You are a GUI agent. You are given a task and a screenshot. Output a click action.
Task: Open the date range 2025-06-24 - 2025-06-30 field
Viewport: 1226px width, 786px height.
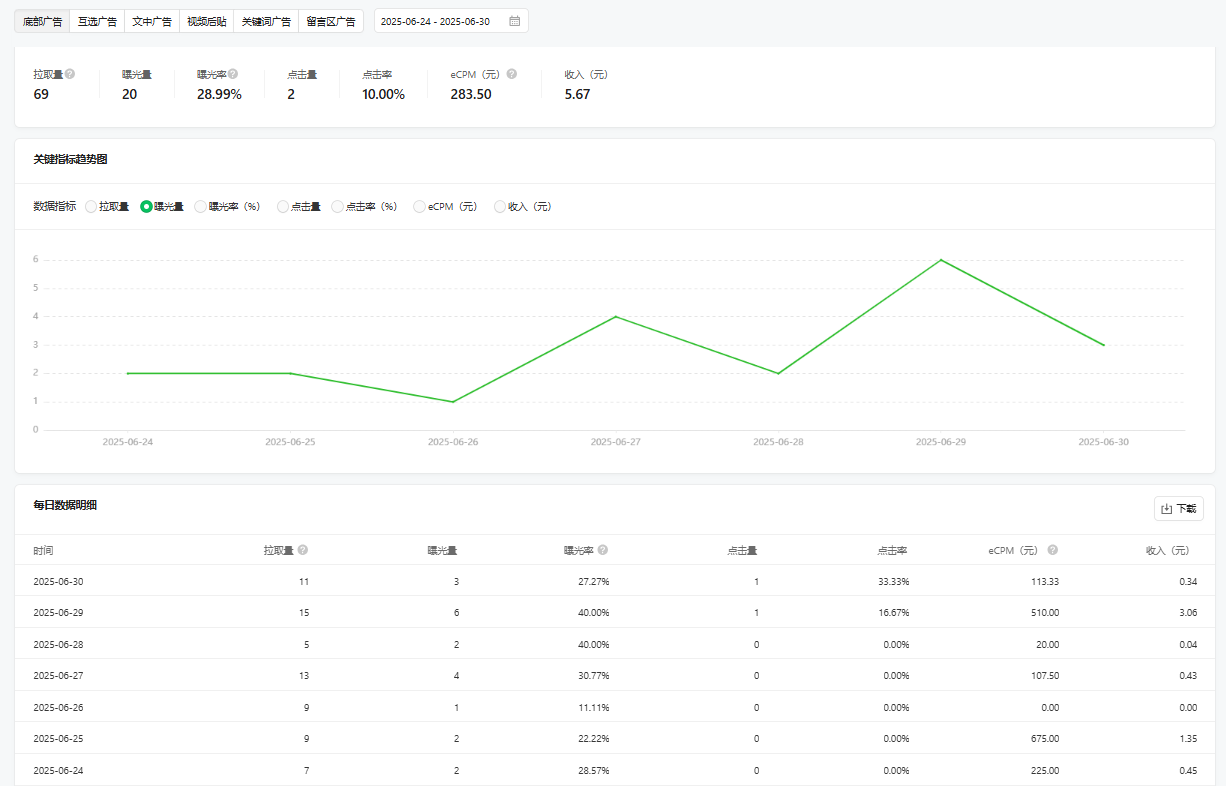pos(451,21)
